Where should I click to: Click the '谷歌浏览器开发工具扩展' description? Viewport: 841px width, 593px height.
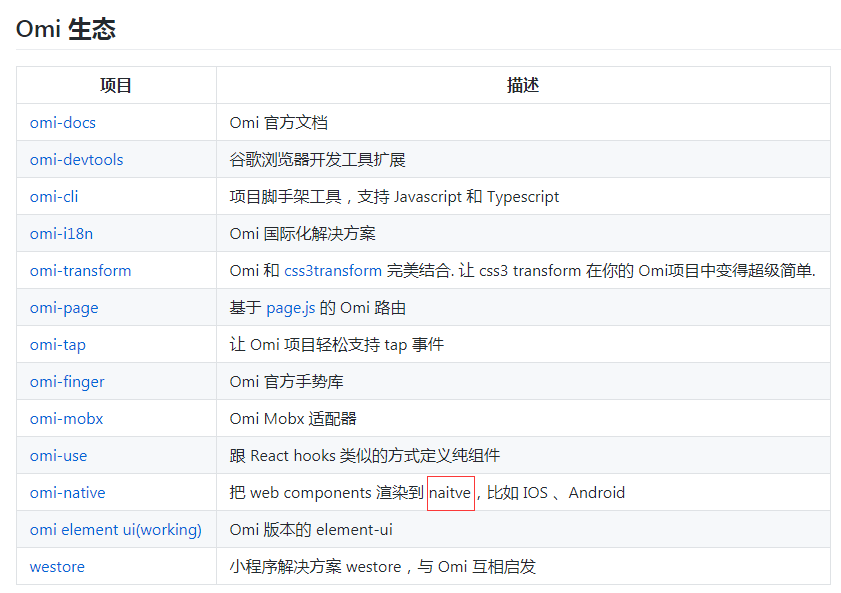(318, 160)
